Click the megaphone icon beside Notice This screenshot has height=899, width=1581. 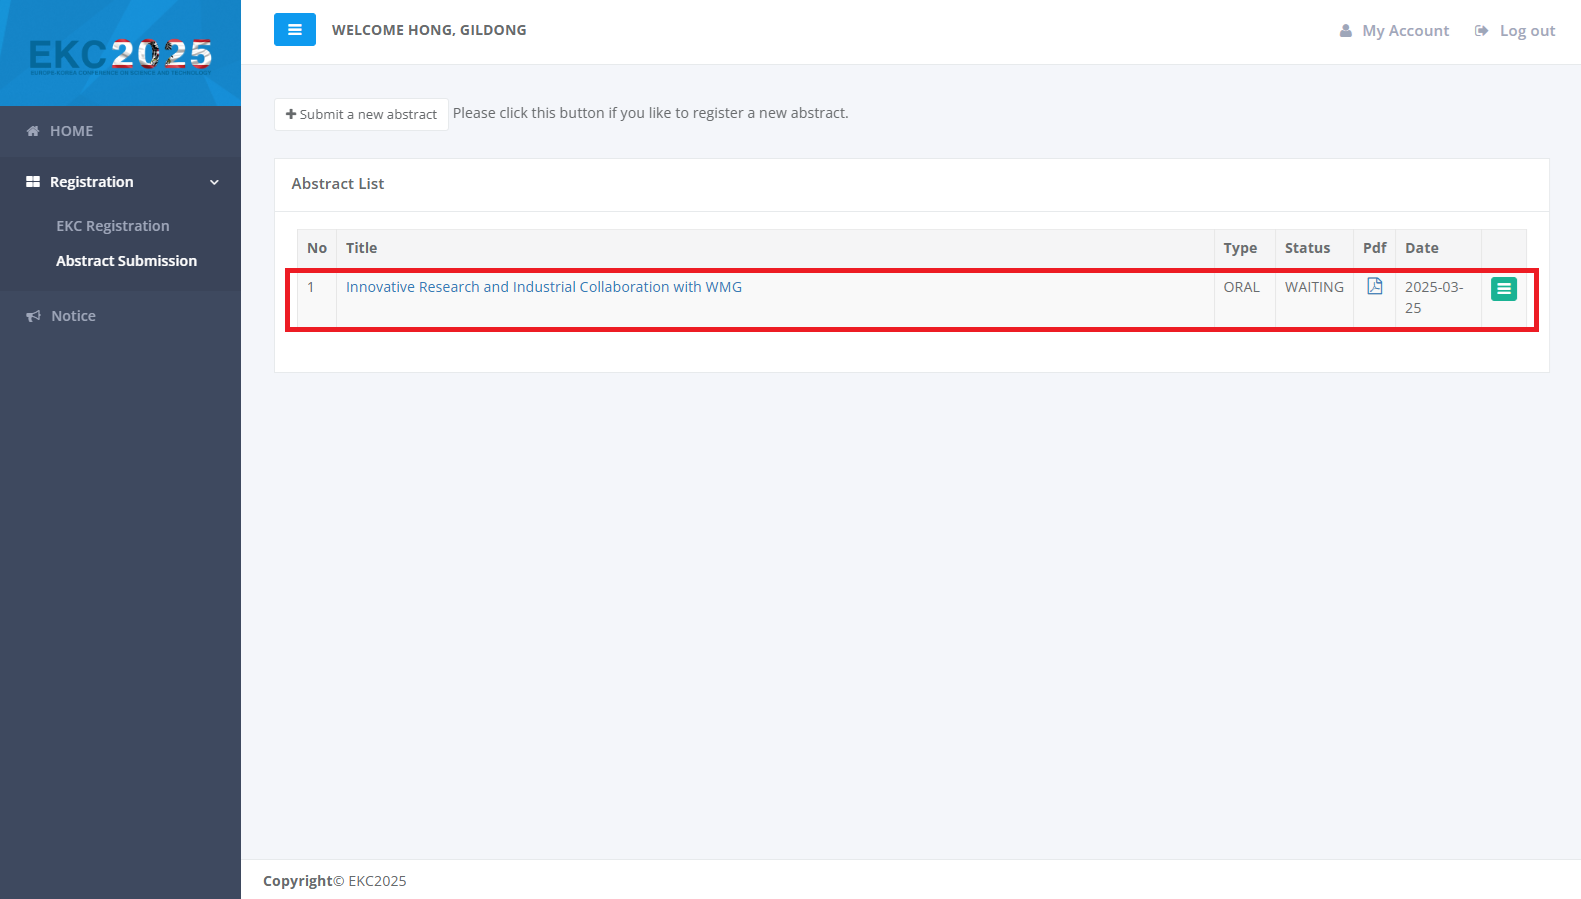[x=33, y=316]
